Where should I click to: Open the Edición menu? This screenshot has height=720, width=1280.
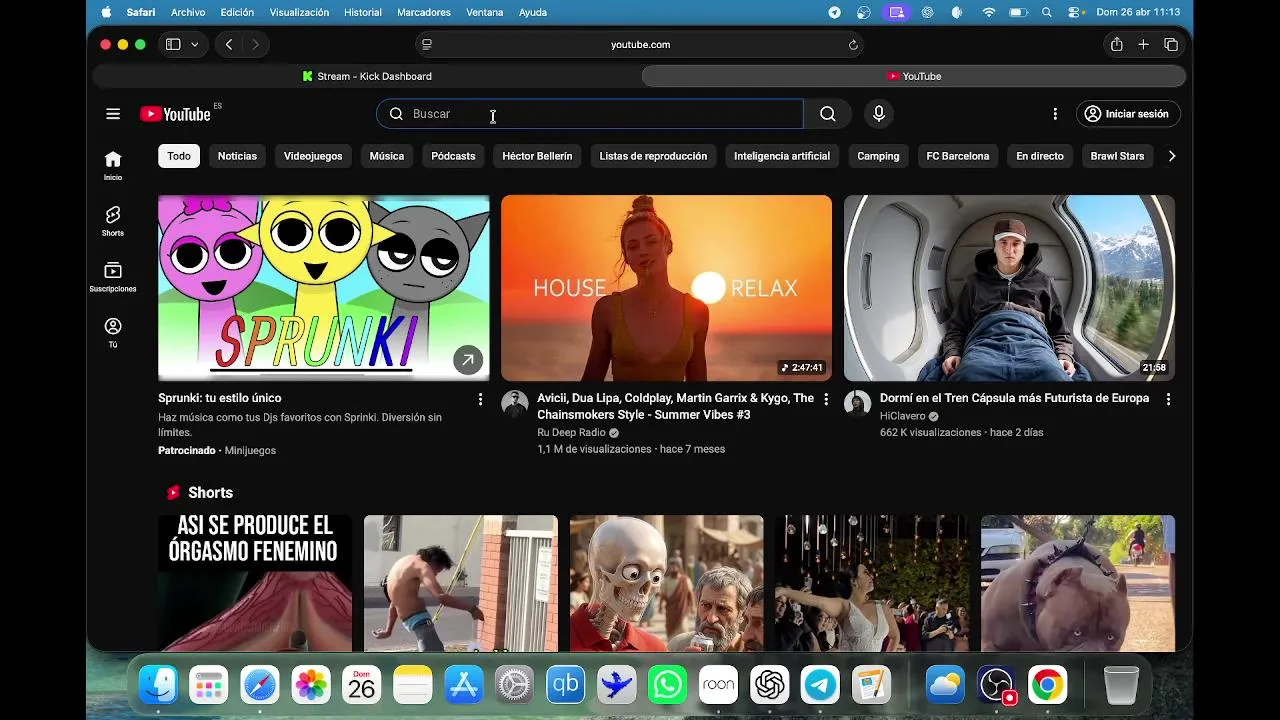point(237,12)
